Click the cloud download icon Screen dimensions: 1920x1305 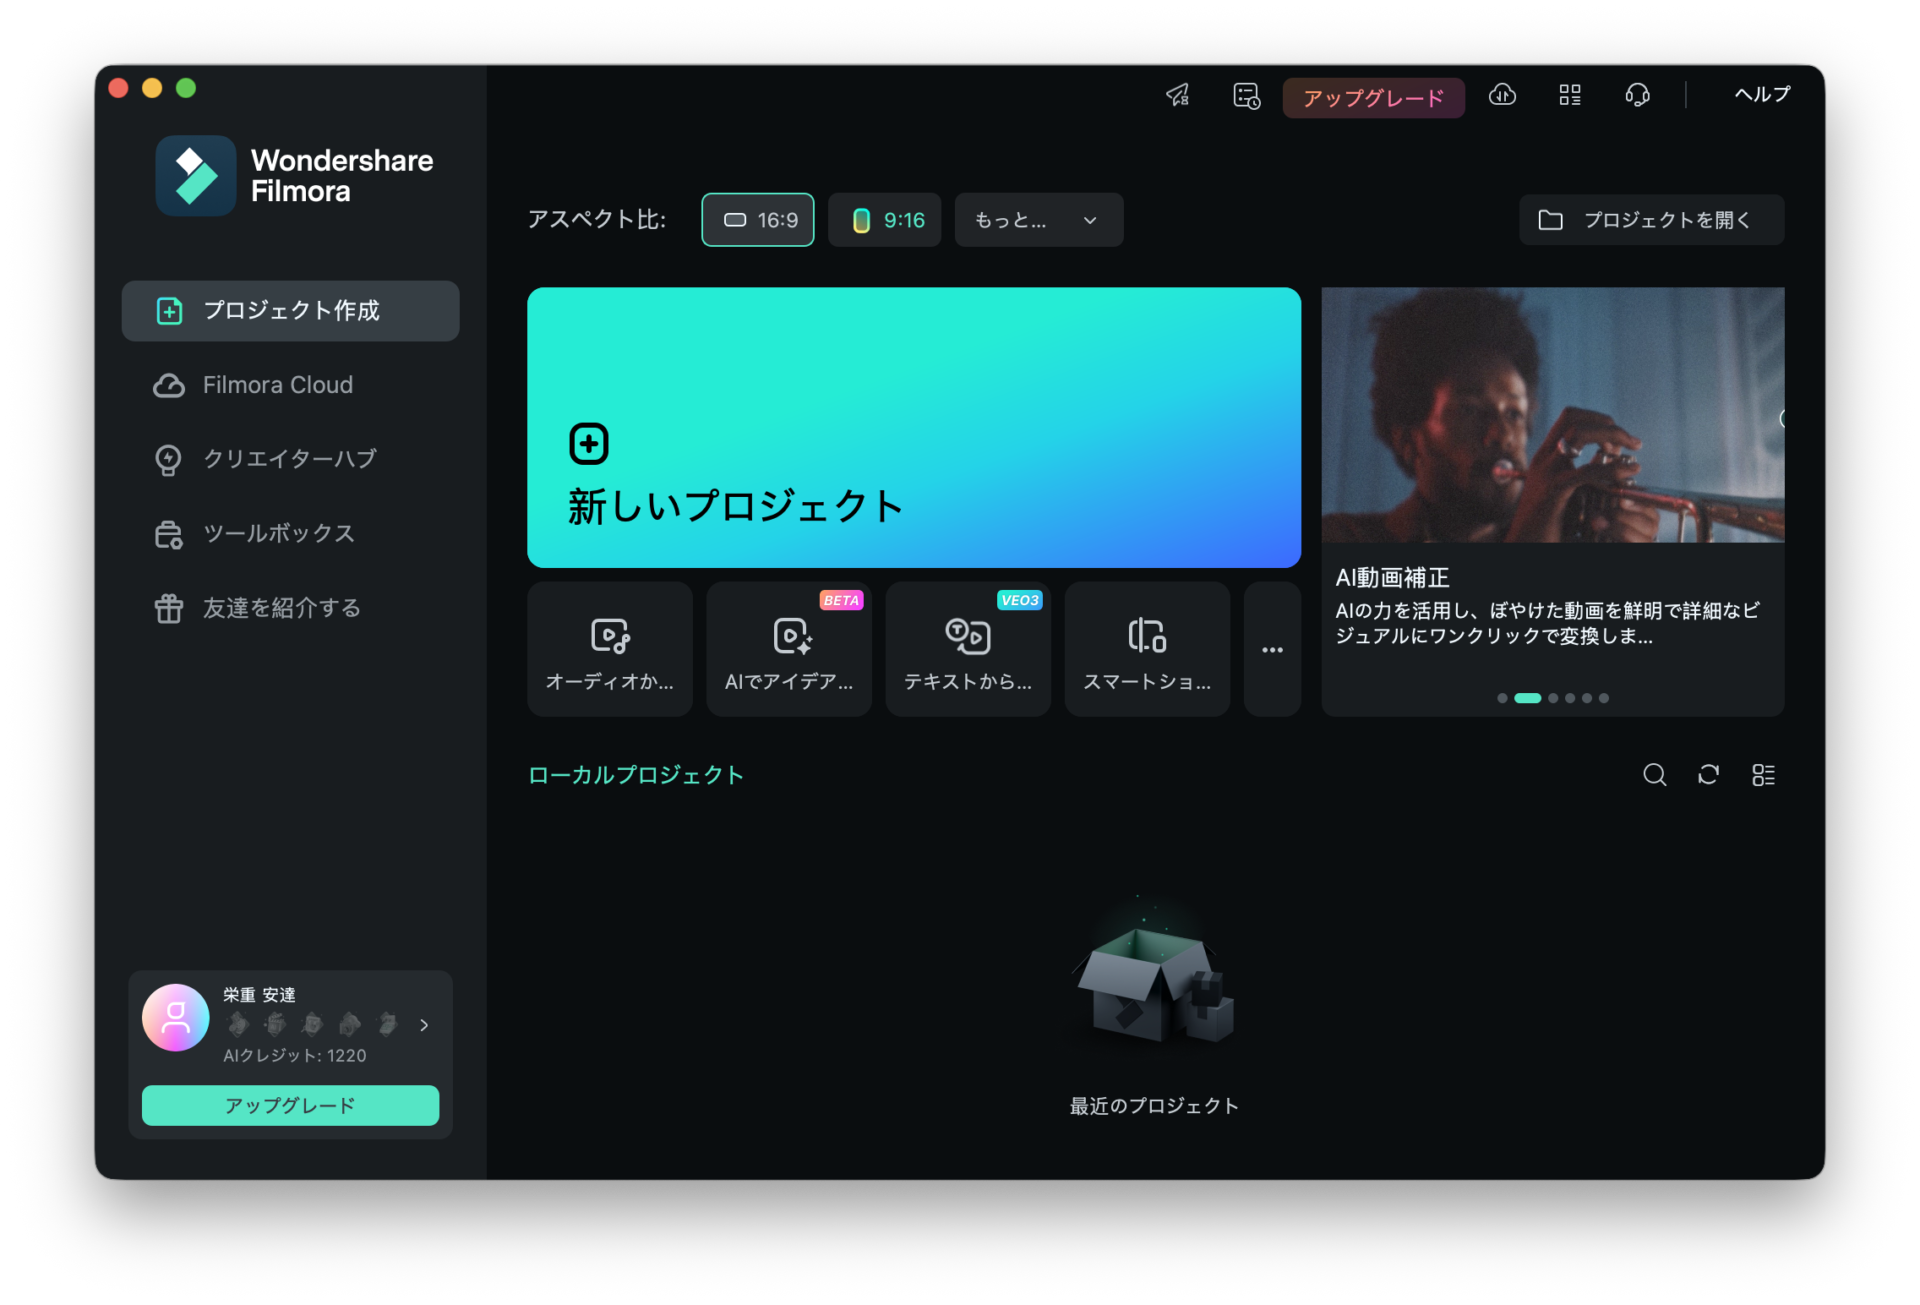tap(1502, 95)
